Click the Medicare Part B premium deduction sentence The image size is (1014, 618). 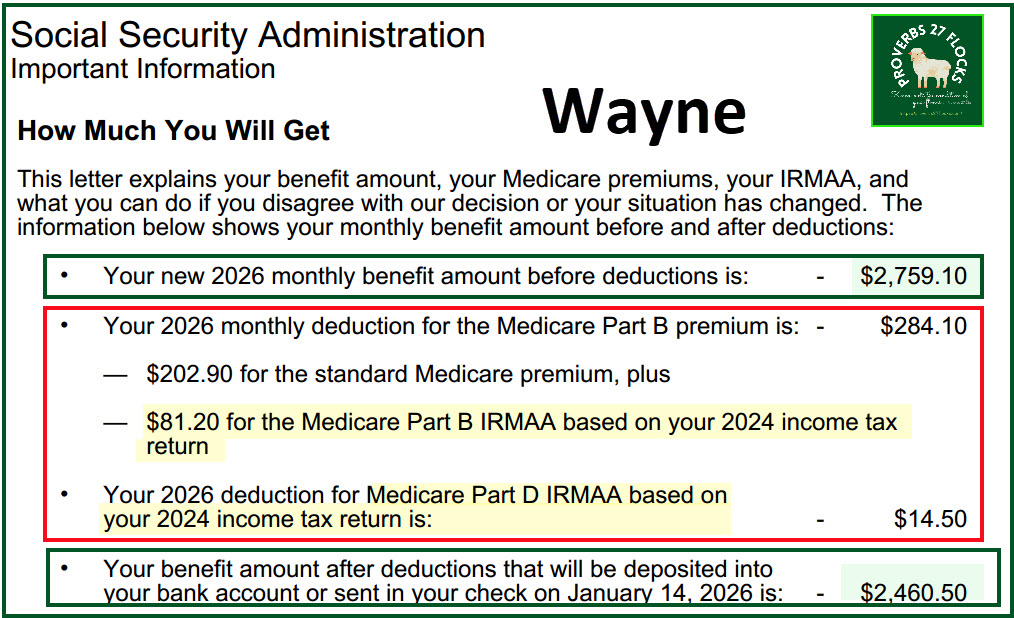click(x=451, y=326)
